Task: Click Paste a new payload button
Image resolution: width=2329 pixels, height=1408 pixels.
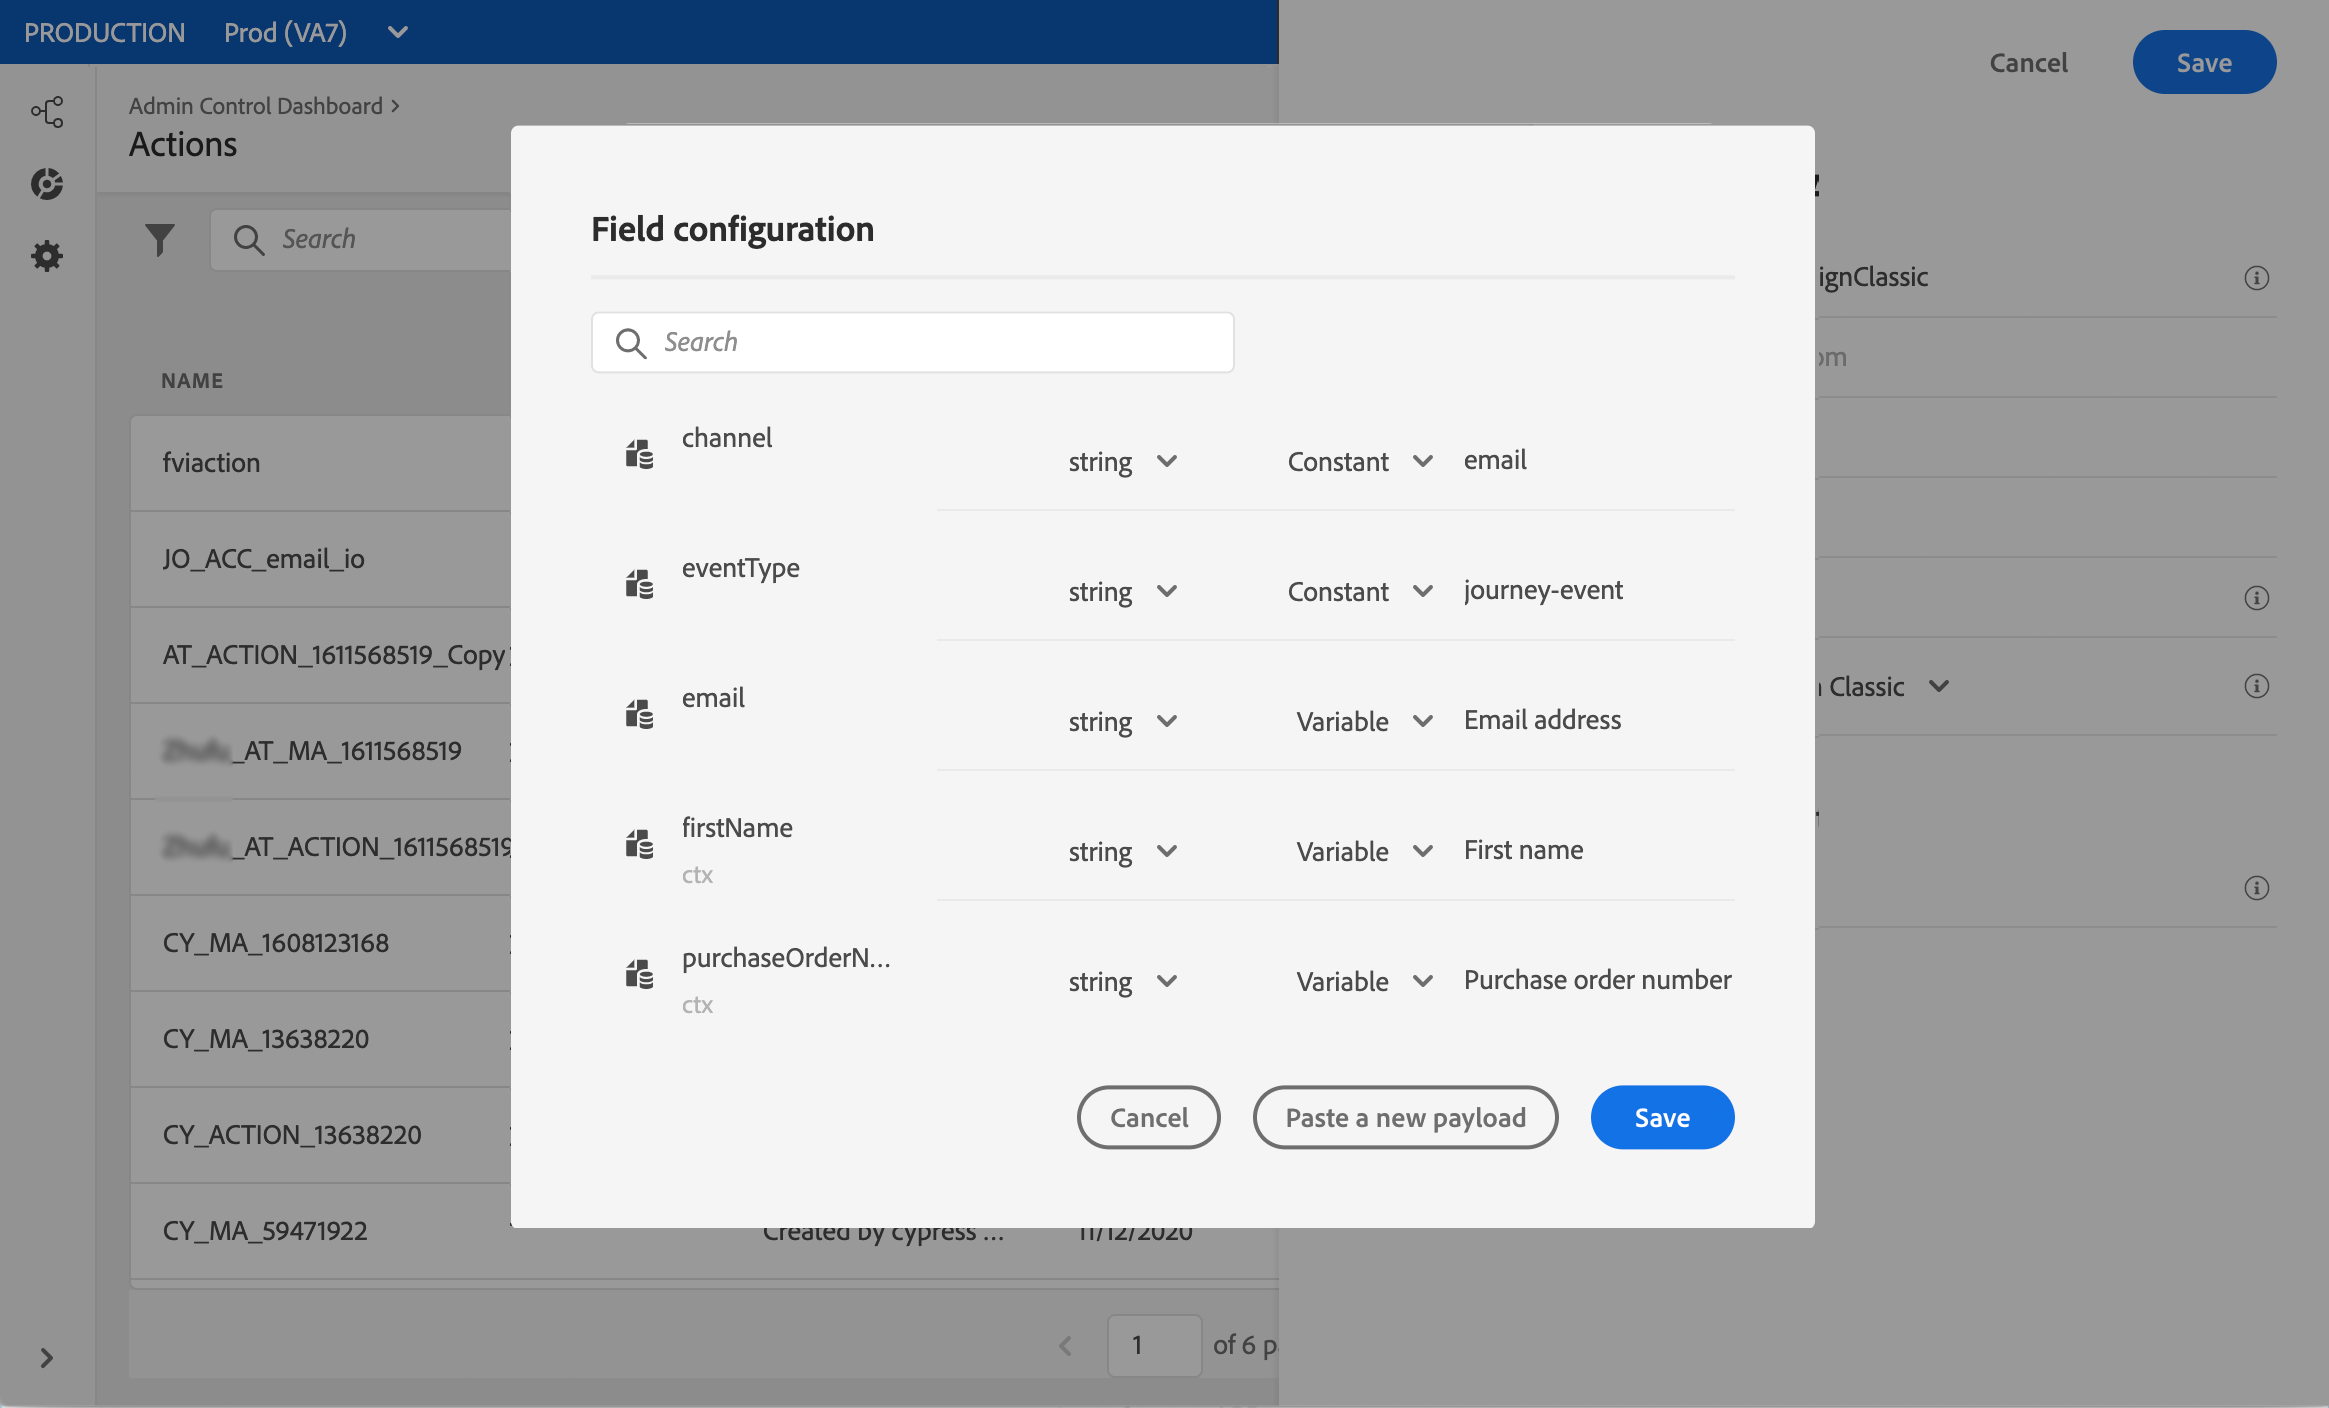Action: coord(1405,1117)
